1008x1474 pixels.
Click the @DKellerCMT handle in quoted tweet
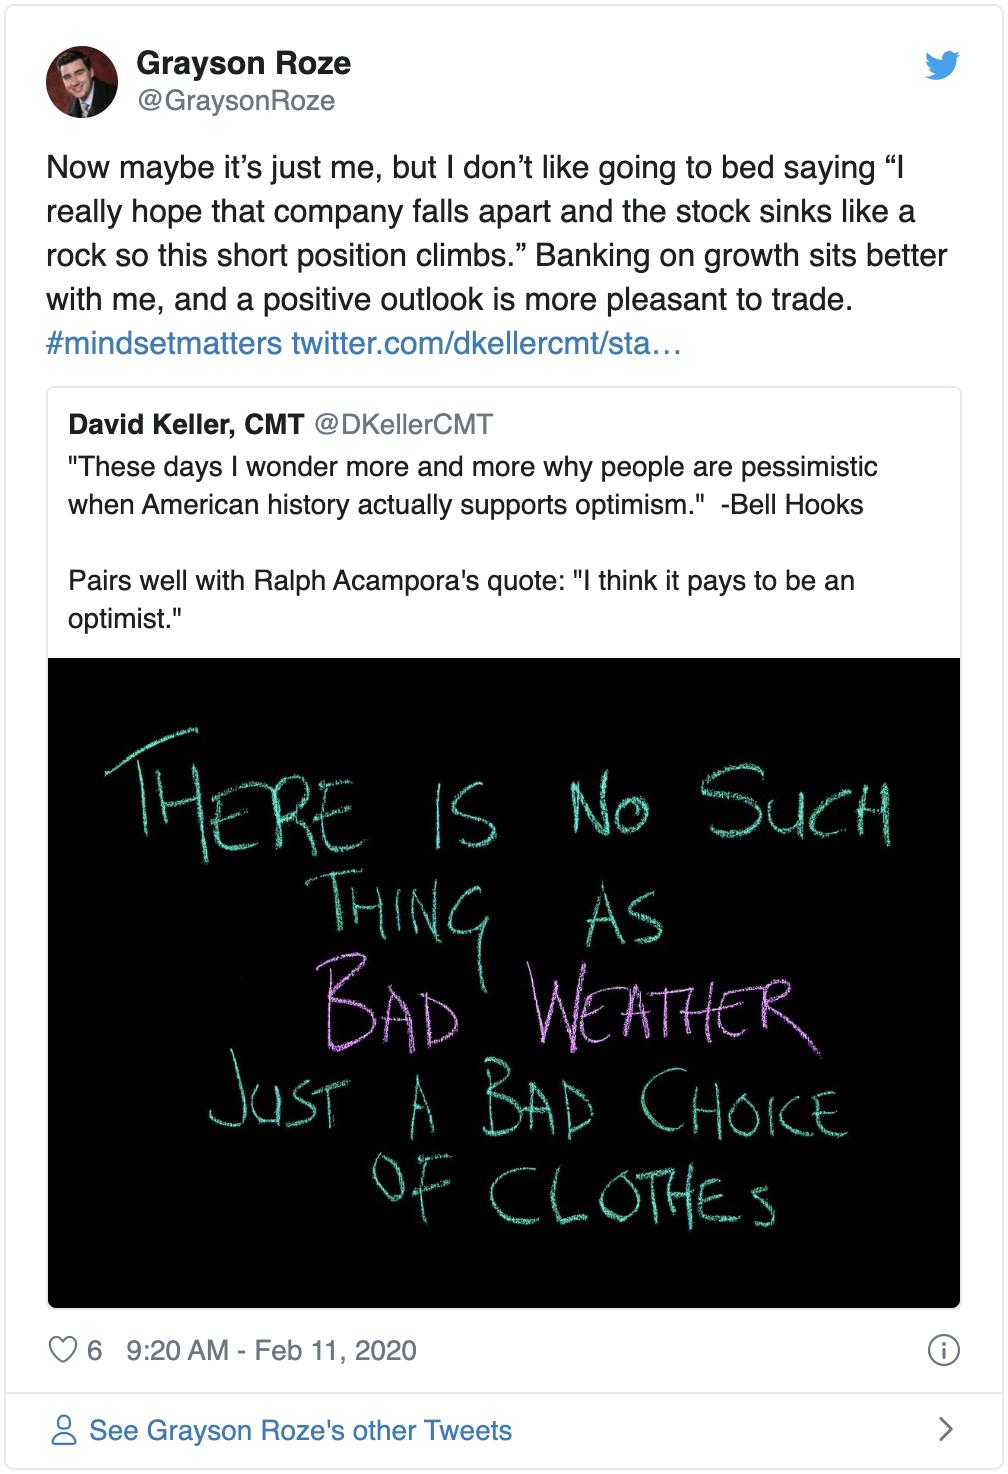point(403,424)
